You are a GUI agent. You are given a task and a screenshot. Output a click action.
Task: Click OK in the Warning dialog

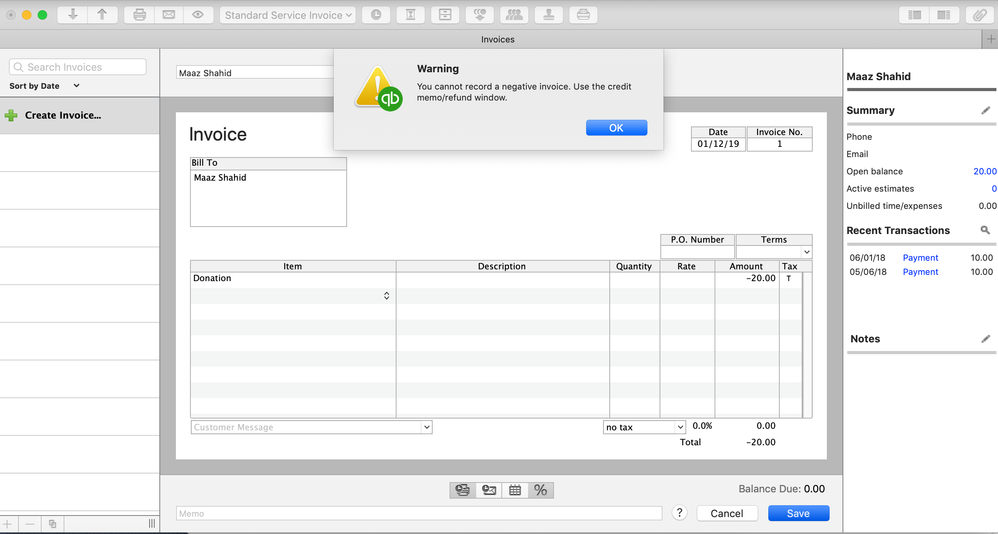[x=616, y=128]
